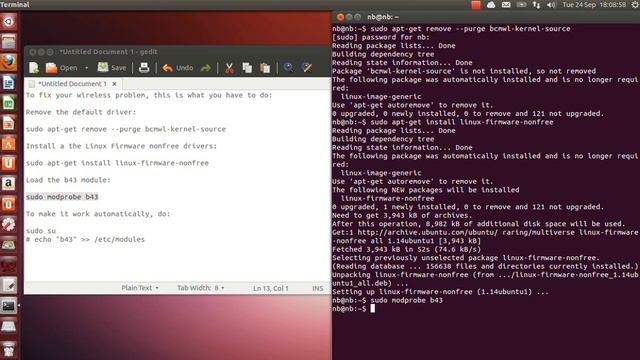
Task: Open the system session gear menu
Action: [635, 5]
